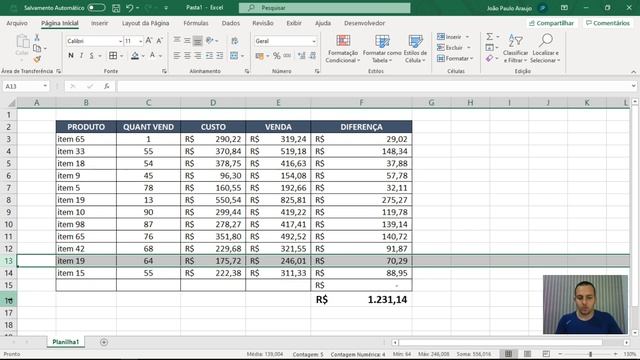Click the Align Left icon
This screenshot has width=640, height=360.
click(x=177, y=56)
